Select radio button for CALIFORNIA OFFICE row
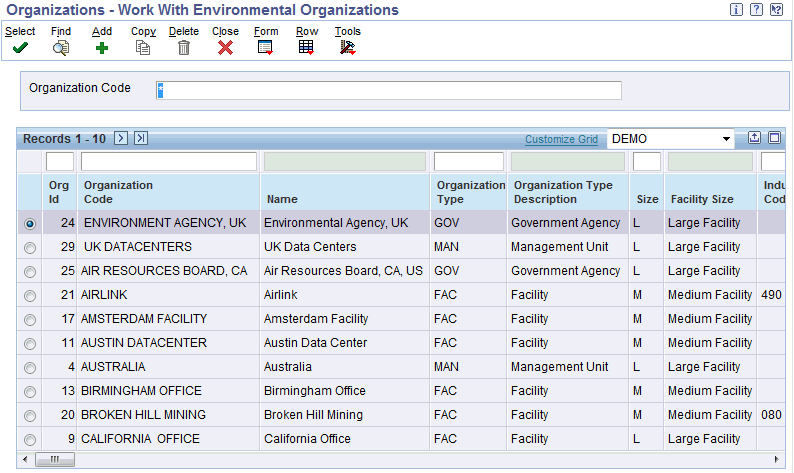The width and height of the screenshot is (794, 473). pos(30,440)
